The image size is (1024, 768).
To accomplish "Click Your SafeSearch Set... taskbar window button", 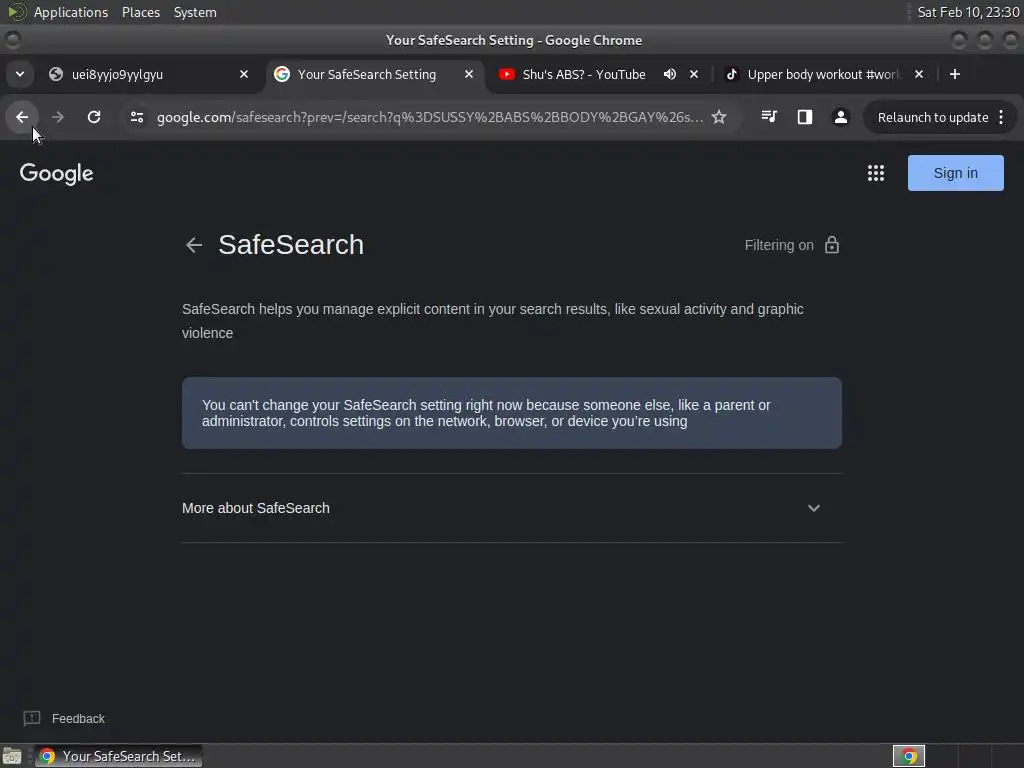I will [x=118, y=756].
